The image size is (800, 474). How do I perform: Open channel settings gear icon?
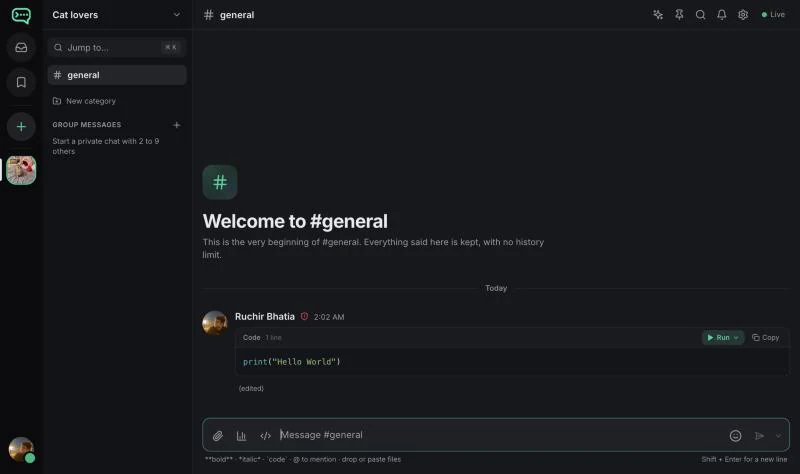pyautogui.click(x=743, y=15)
